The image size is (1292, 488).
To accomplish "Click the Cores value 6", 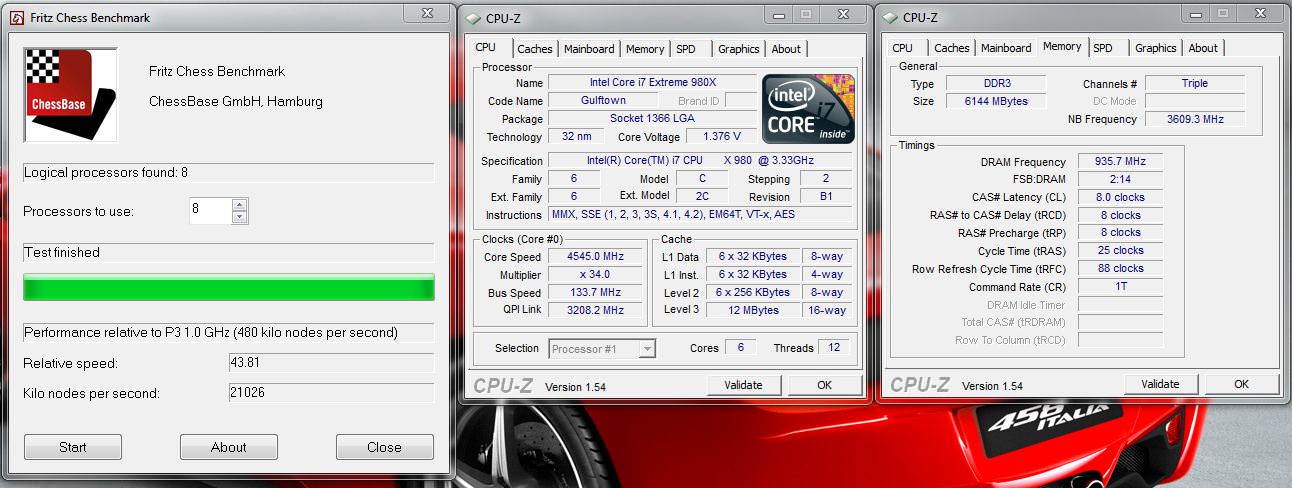I will point(740,348).
